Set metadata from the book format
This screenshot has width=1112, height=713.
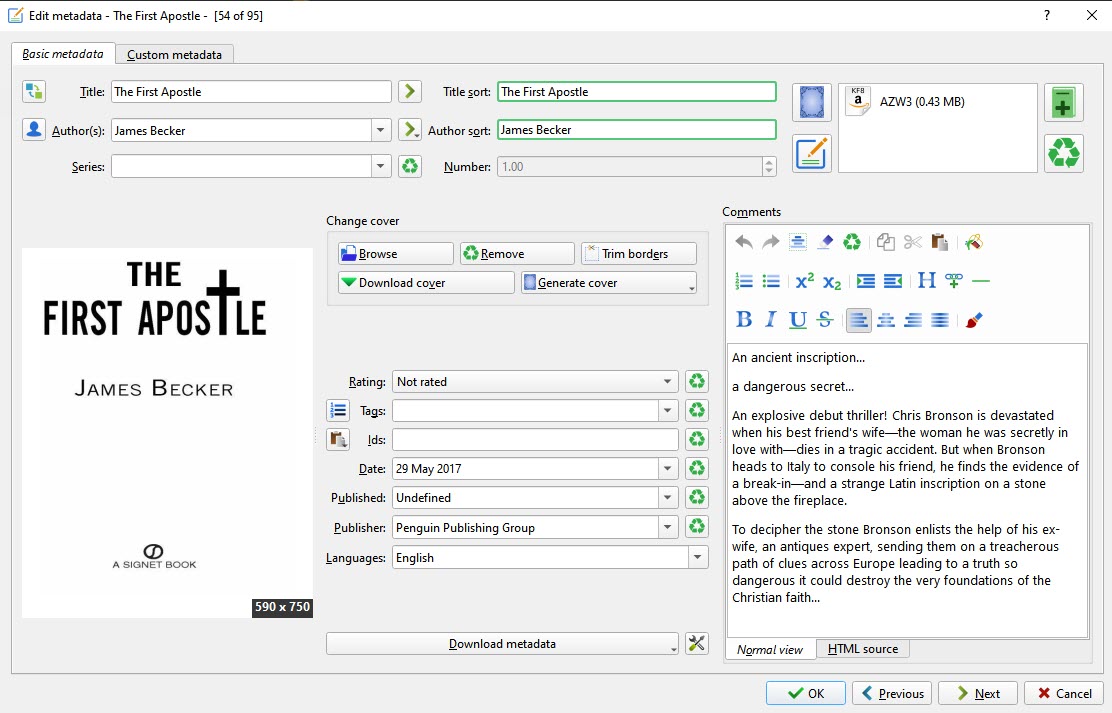point(811,153)
